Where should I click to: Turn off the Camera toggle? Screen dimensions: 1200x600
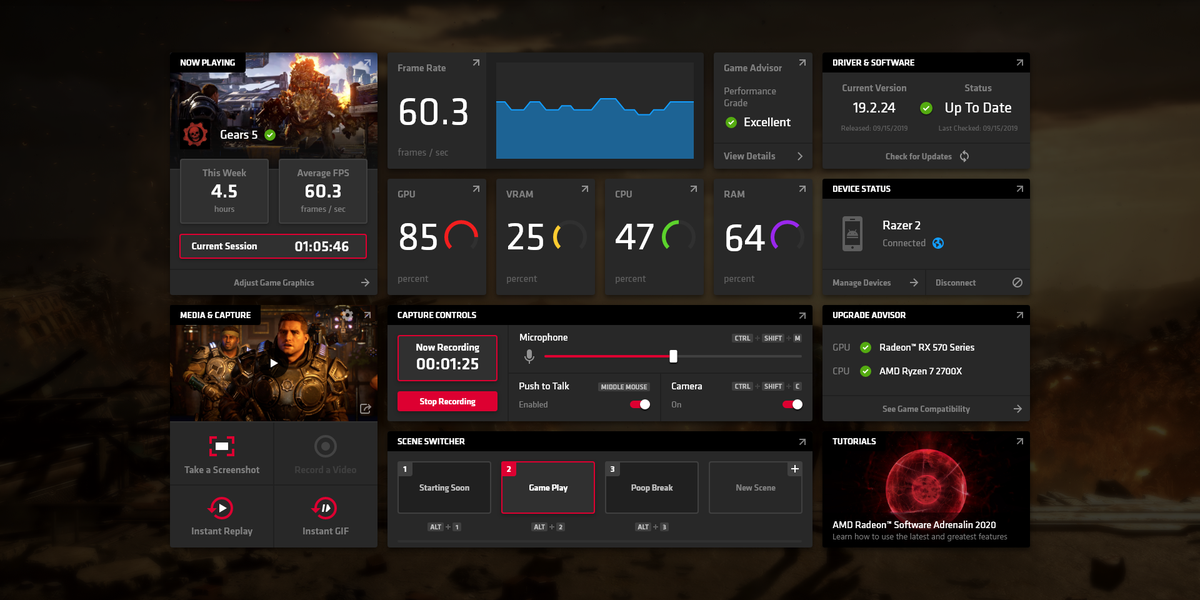pos(794,404)
